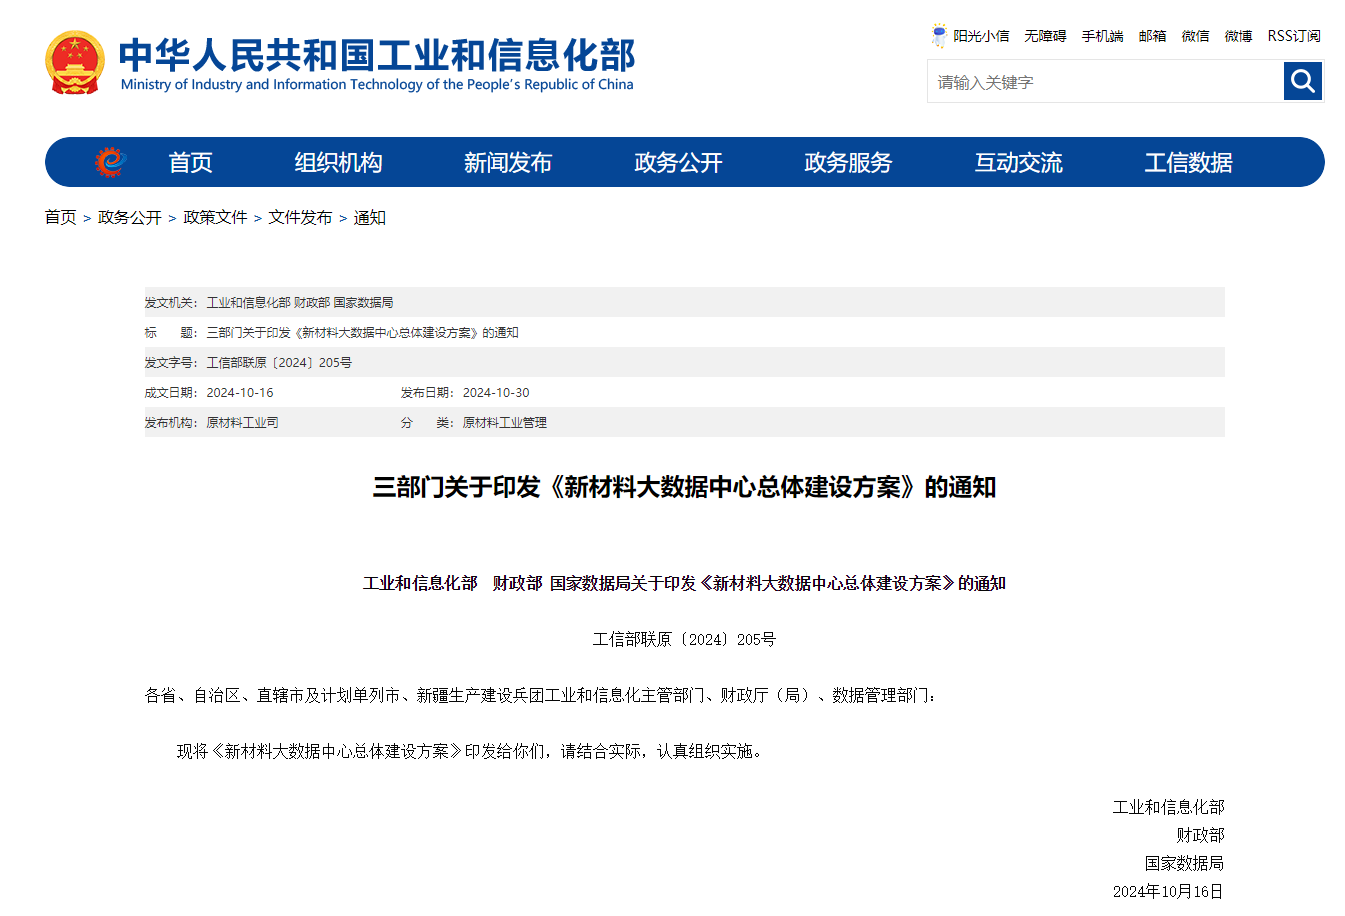
Task: Open the 手机端 mobile version
Action: click(1102, 36)
